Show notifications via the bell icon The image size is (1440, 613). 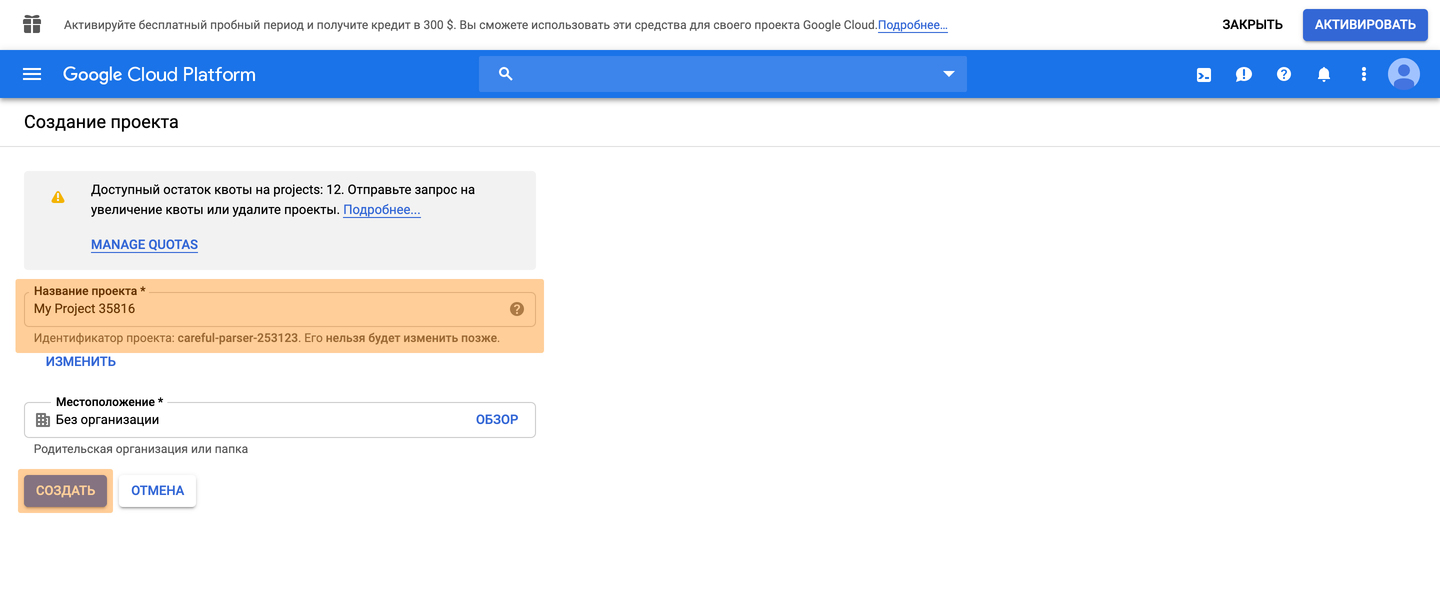pyautogui.click(x=1324, y=74)
